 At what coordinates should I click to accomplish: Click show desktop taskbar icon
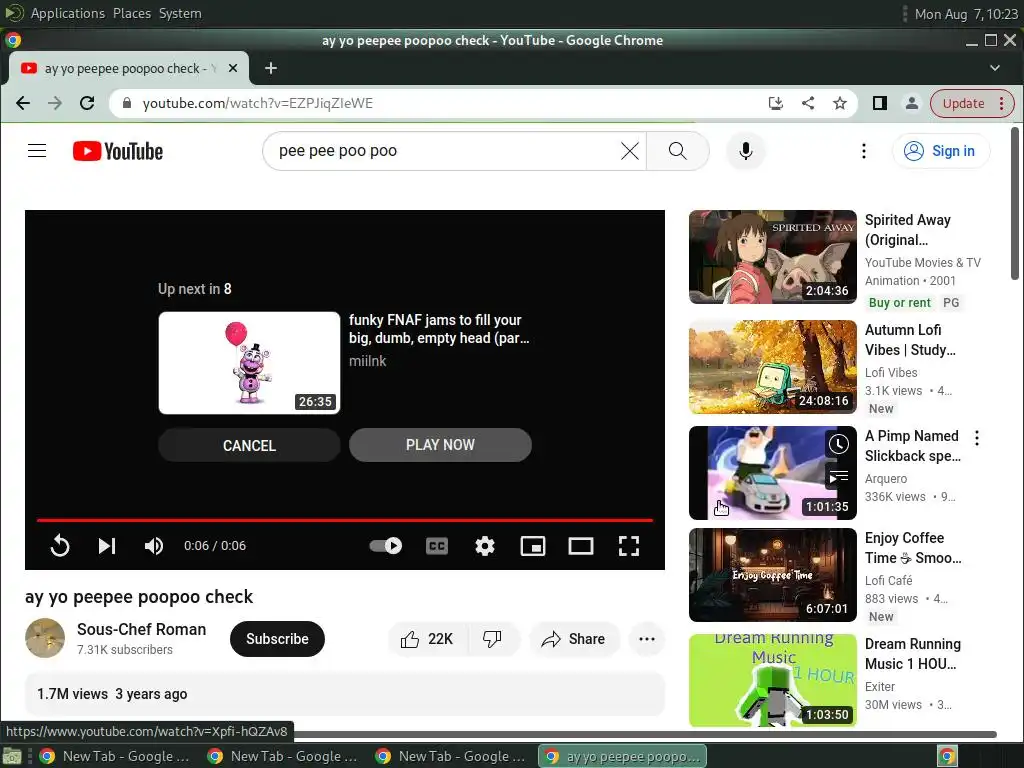[12, 757]
